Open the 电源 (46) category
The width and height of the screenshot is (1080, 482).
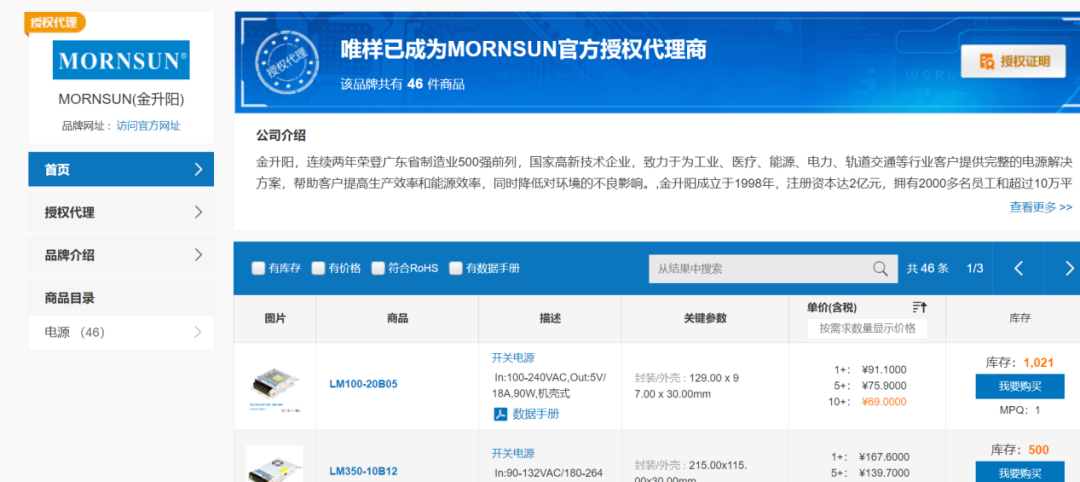[121, 333]
